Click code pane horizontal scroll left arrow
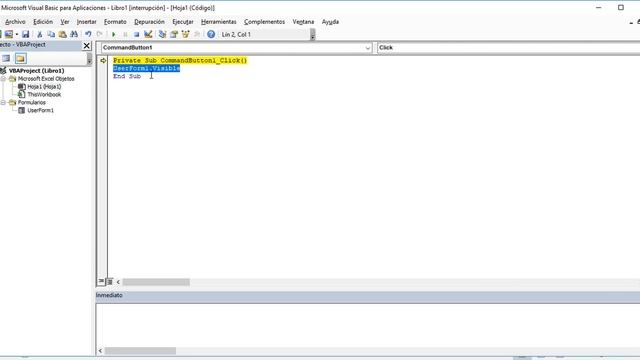640x360 pixels. [118, 282]
